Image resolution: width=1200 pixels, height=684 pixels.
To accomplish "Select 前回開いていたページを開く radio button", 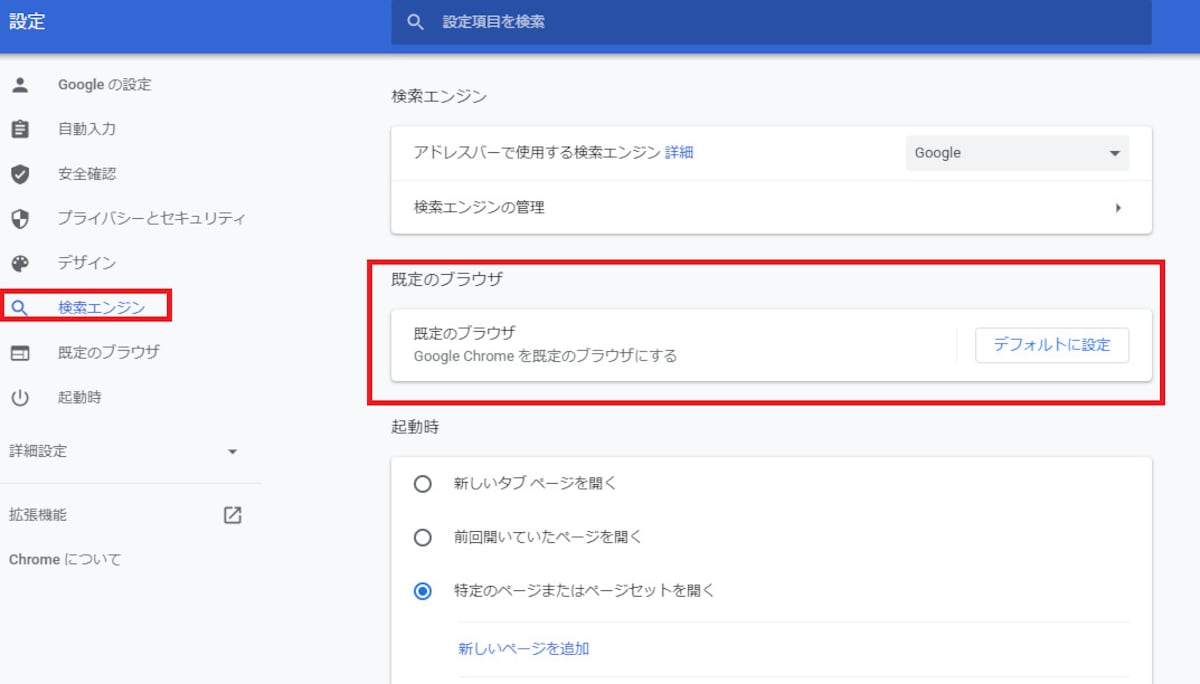I will [423, 537].
